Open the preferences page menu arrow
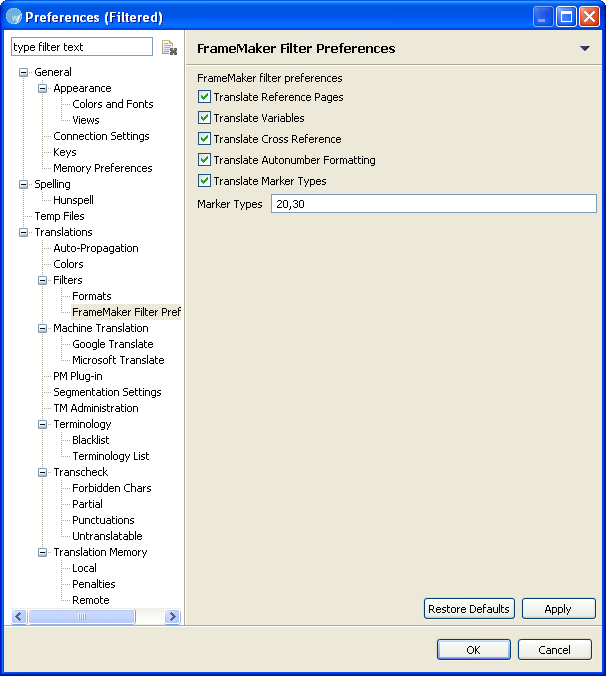Screen dimensions: 606x676 click(584, 48)
